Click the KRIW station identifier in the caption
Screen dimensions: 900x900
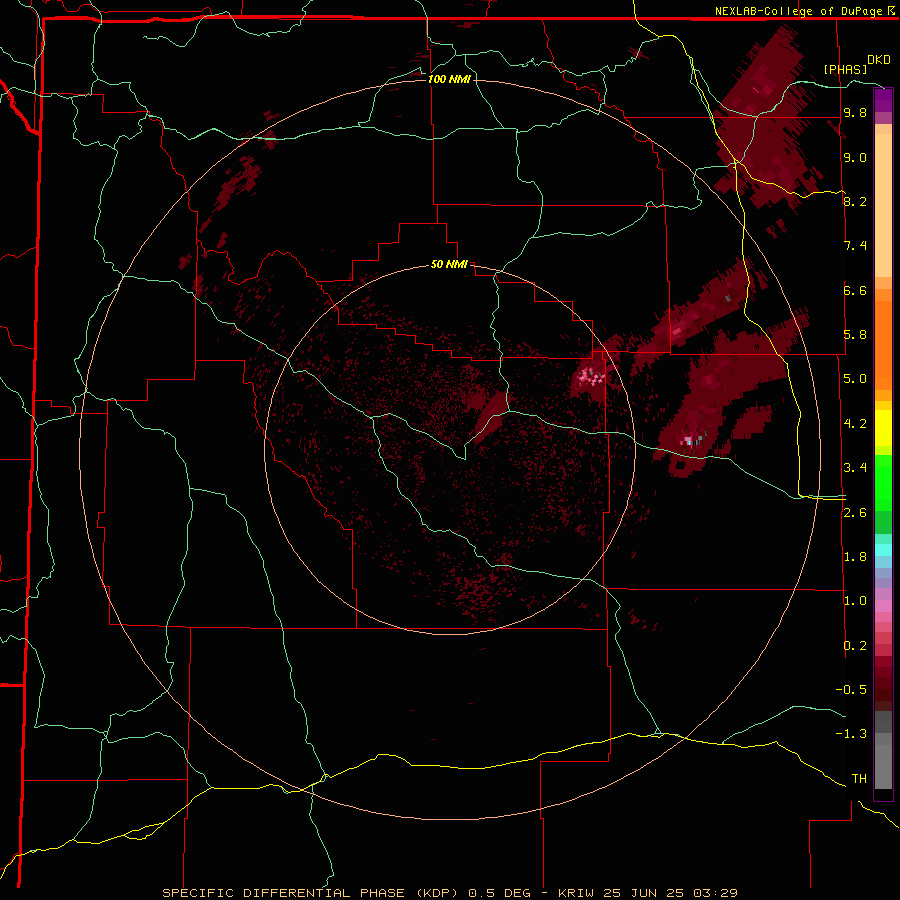pos(579,893)
